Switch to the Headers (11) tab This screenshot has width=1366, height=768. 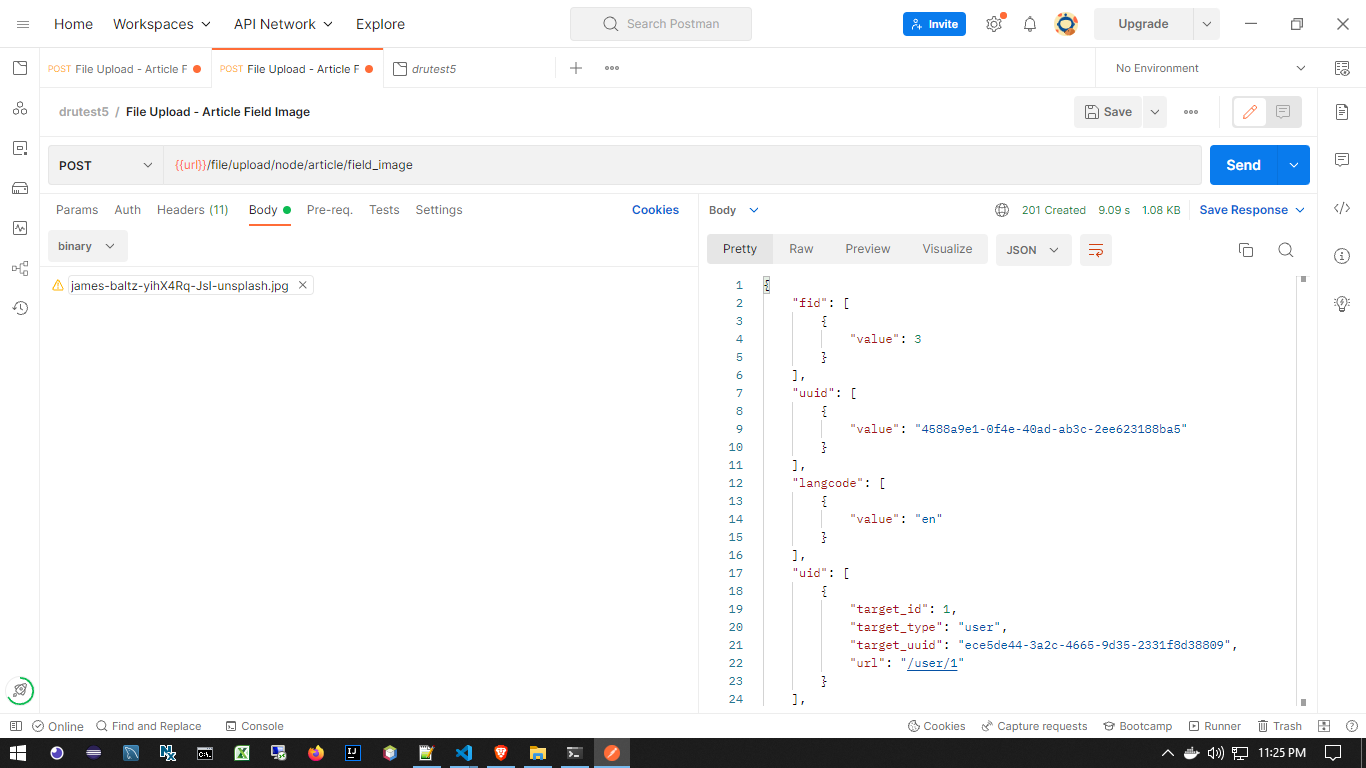(x=192, y=210)
